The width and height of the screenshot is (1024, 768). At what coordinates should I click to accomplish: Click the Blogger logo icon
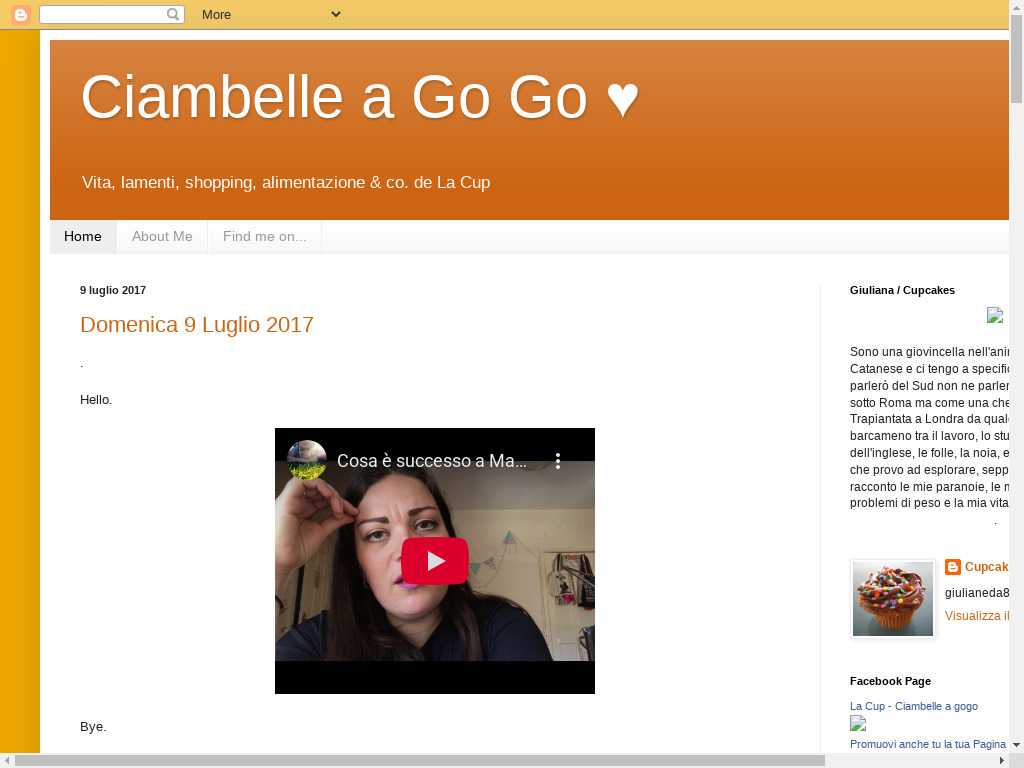(x=20, y=14)
